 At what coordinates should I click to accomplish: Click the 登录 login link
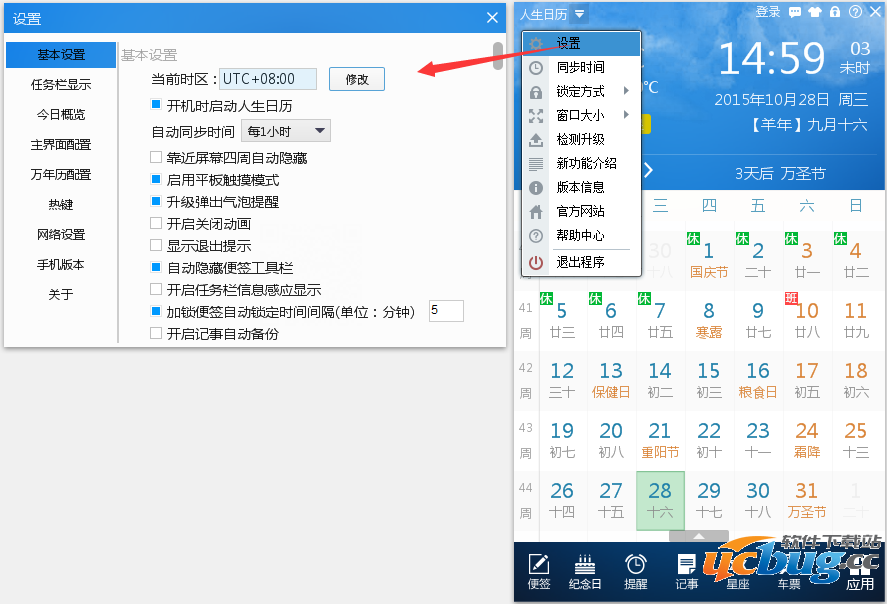pos(768,12)
